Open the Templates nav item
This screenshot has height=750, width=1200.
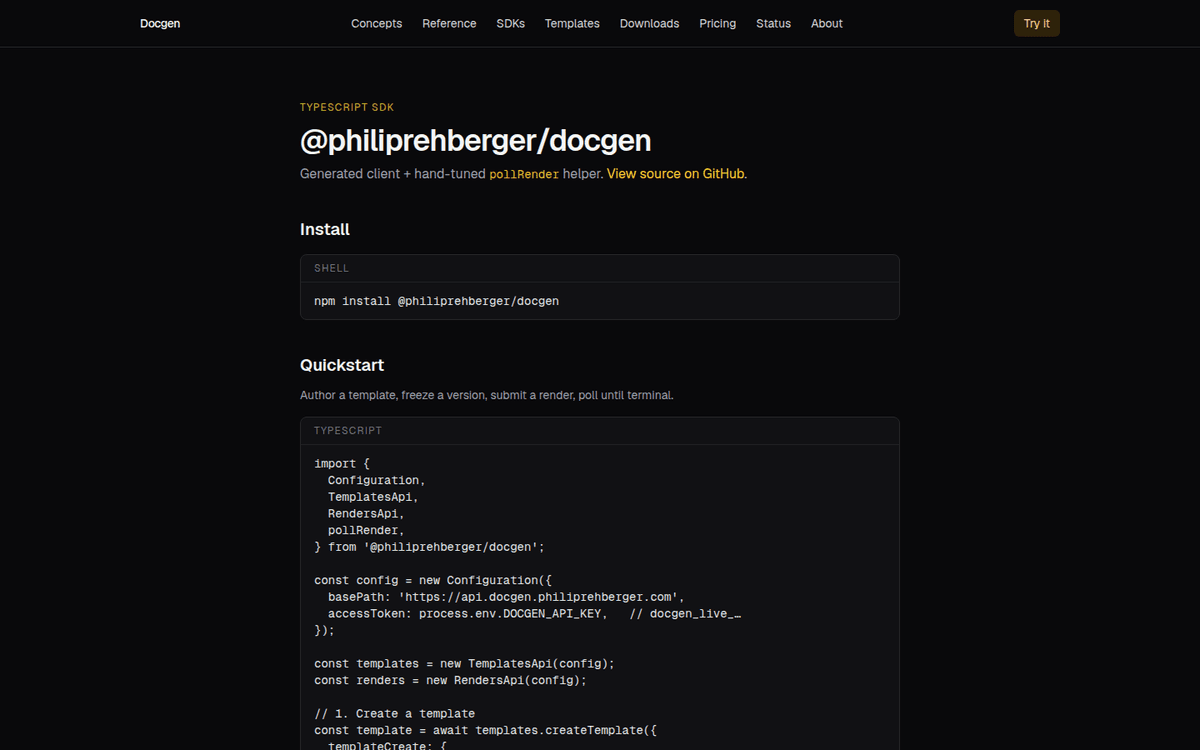click(572, 23)
